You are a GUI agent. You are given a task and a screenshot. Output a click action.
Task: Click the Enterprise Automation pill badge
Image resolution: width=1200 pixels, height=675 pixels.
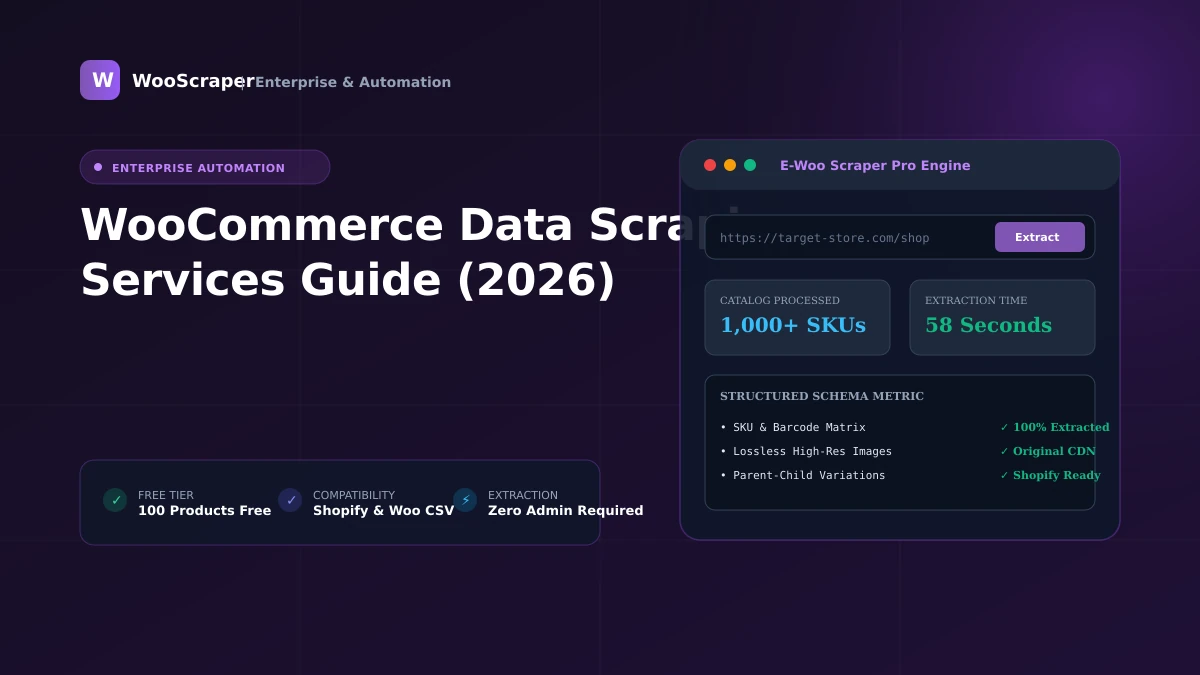(x=205, y=167)
